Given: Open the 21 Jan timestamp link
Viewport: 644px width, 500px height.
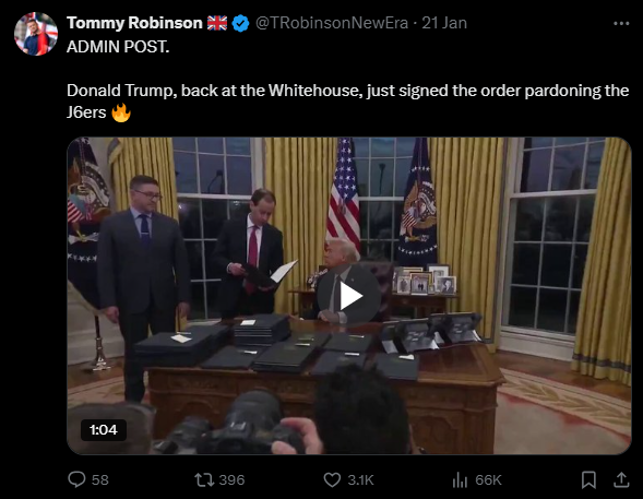Looking at the screenshot, I should 444,23.
